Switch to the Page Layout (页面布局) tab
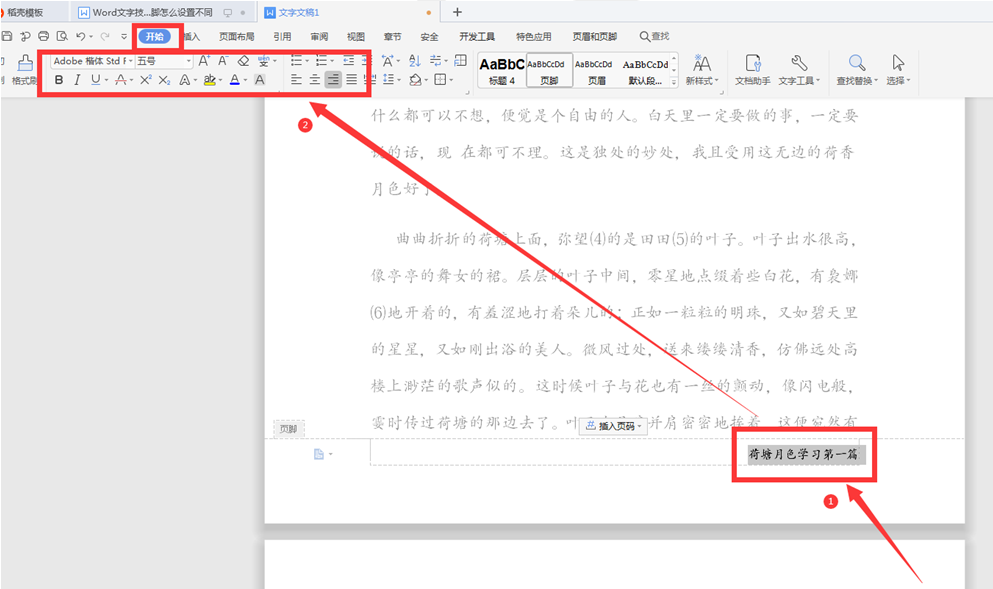 (236, 36)
